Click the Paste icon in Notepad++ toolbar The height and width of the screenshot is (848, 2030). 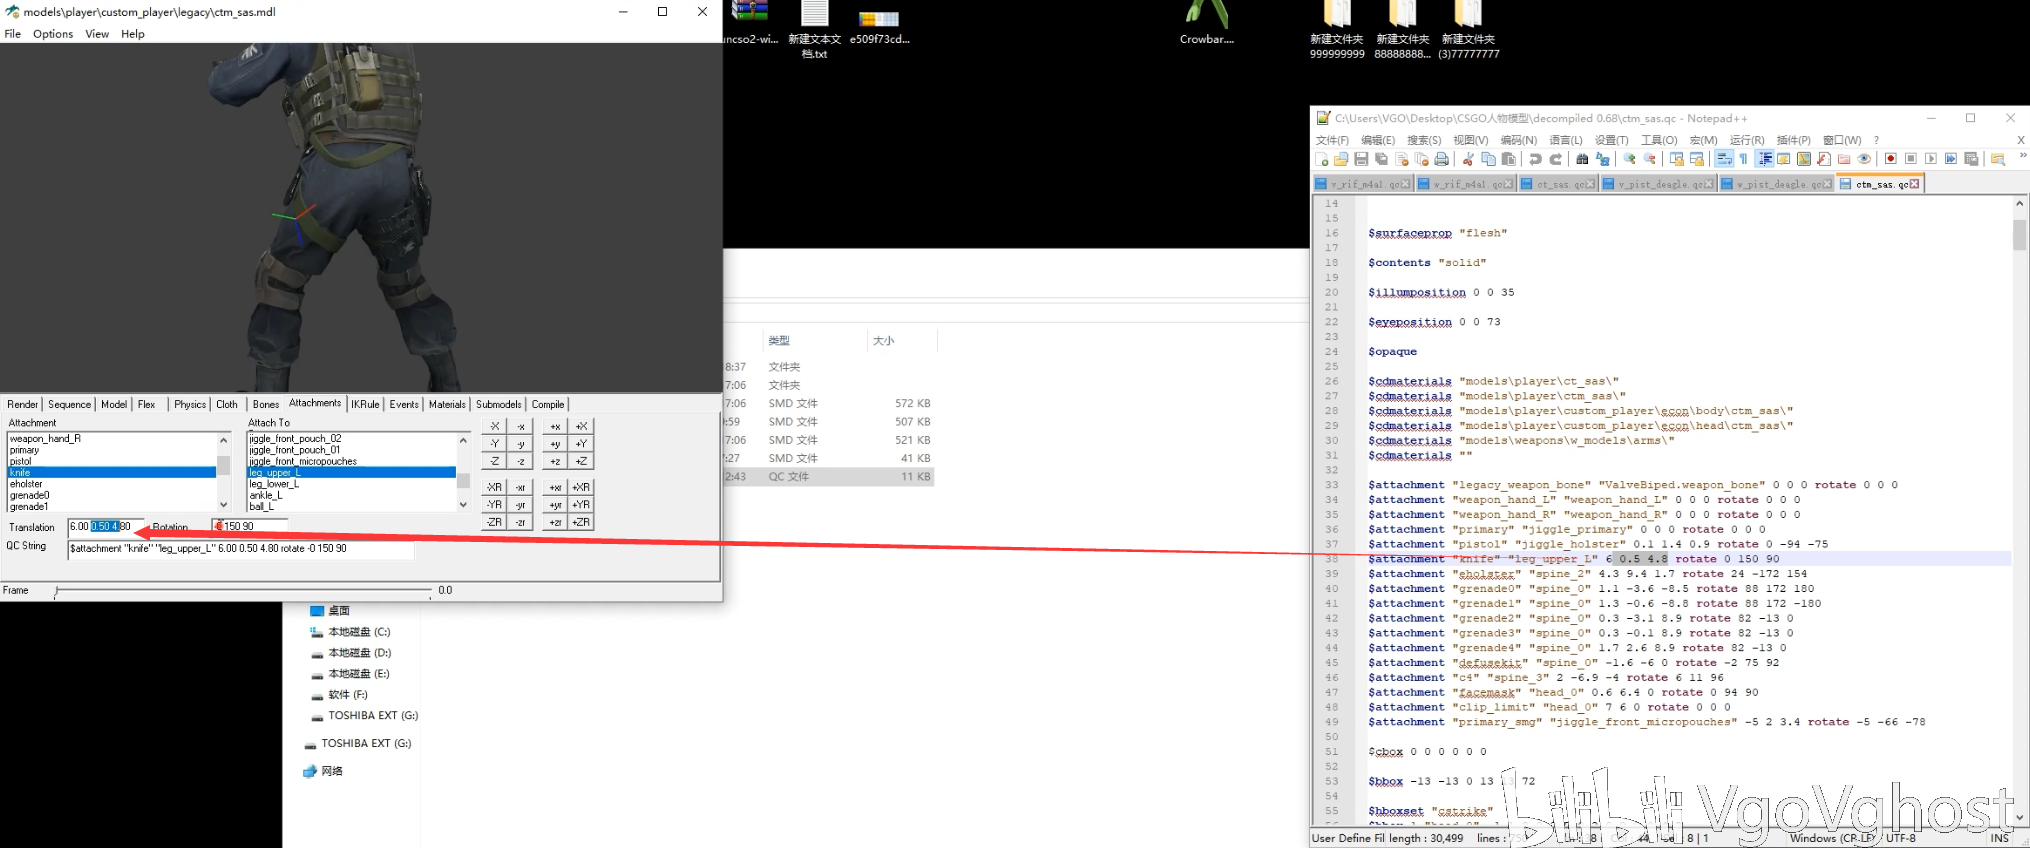point(1508,159)
